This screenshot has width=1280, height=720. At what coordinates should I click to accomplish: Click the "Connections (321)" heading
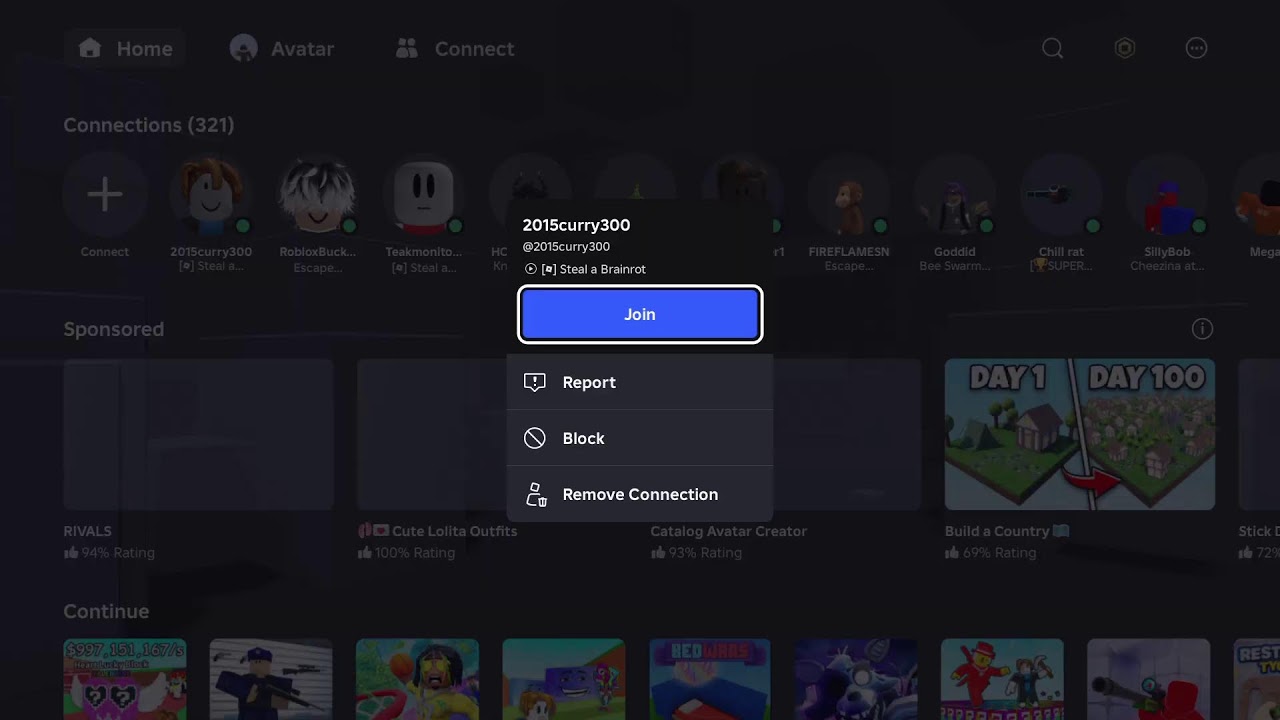coord(149,125)
